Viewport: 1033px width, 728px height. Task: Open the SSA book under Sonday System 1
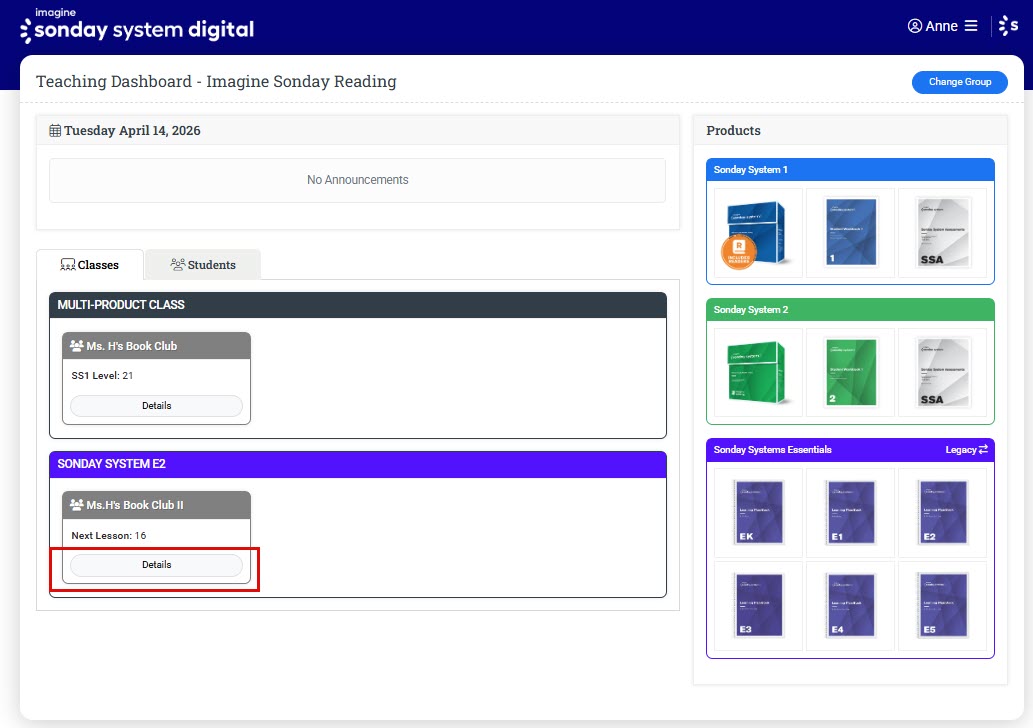[x=943, y=233]
